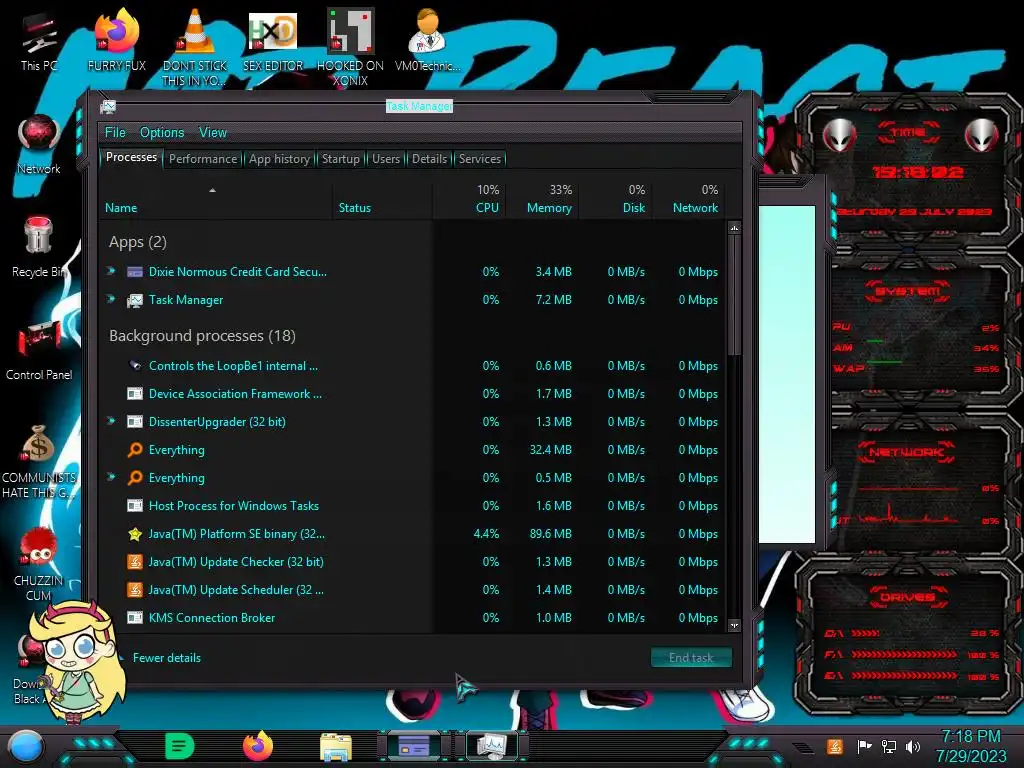The image size is (1024, 768).
Task: Open Firefox from the taskbar
Action: (x=258, y=746)
